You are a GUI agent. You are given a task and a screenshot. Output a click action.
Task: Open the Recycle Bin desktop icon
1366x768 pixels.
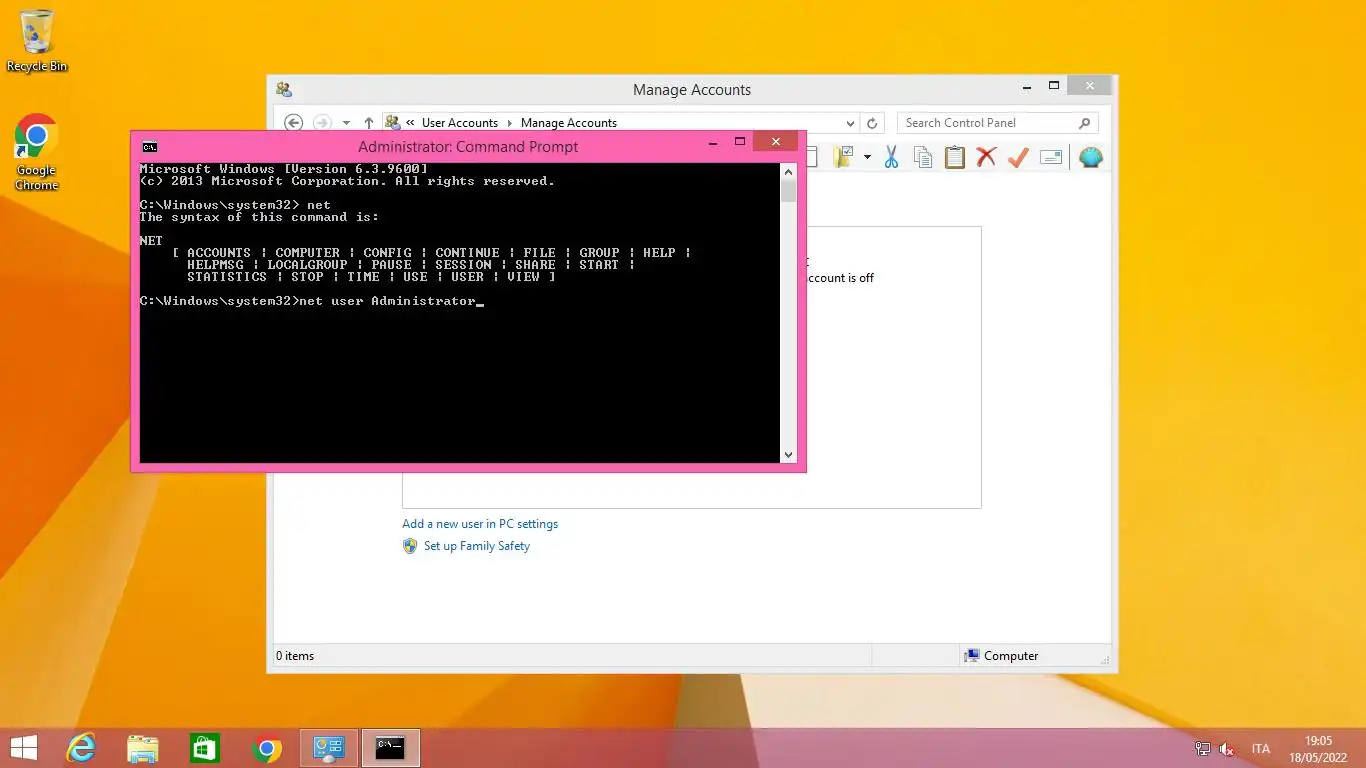(37, 41)
